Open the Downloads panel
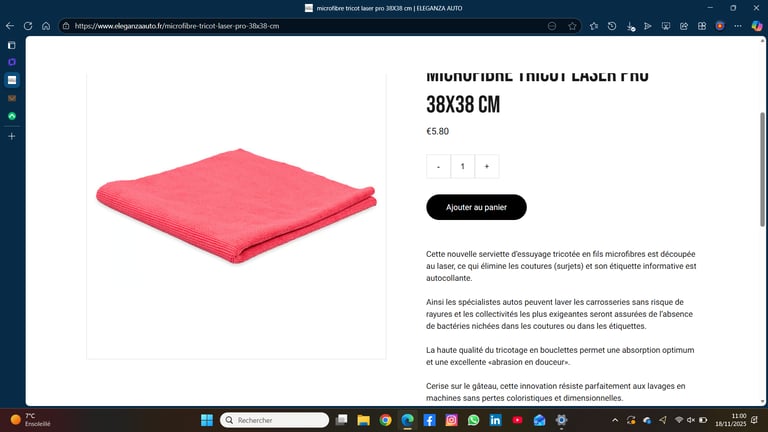The width and height of the screenshot is (768, 432). [630, 26]
